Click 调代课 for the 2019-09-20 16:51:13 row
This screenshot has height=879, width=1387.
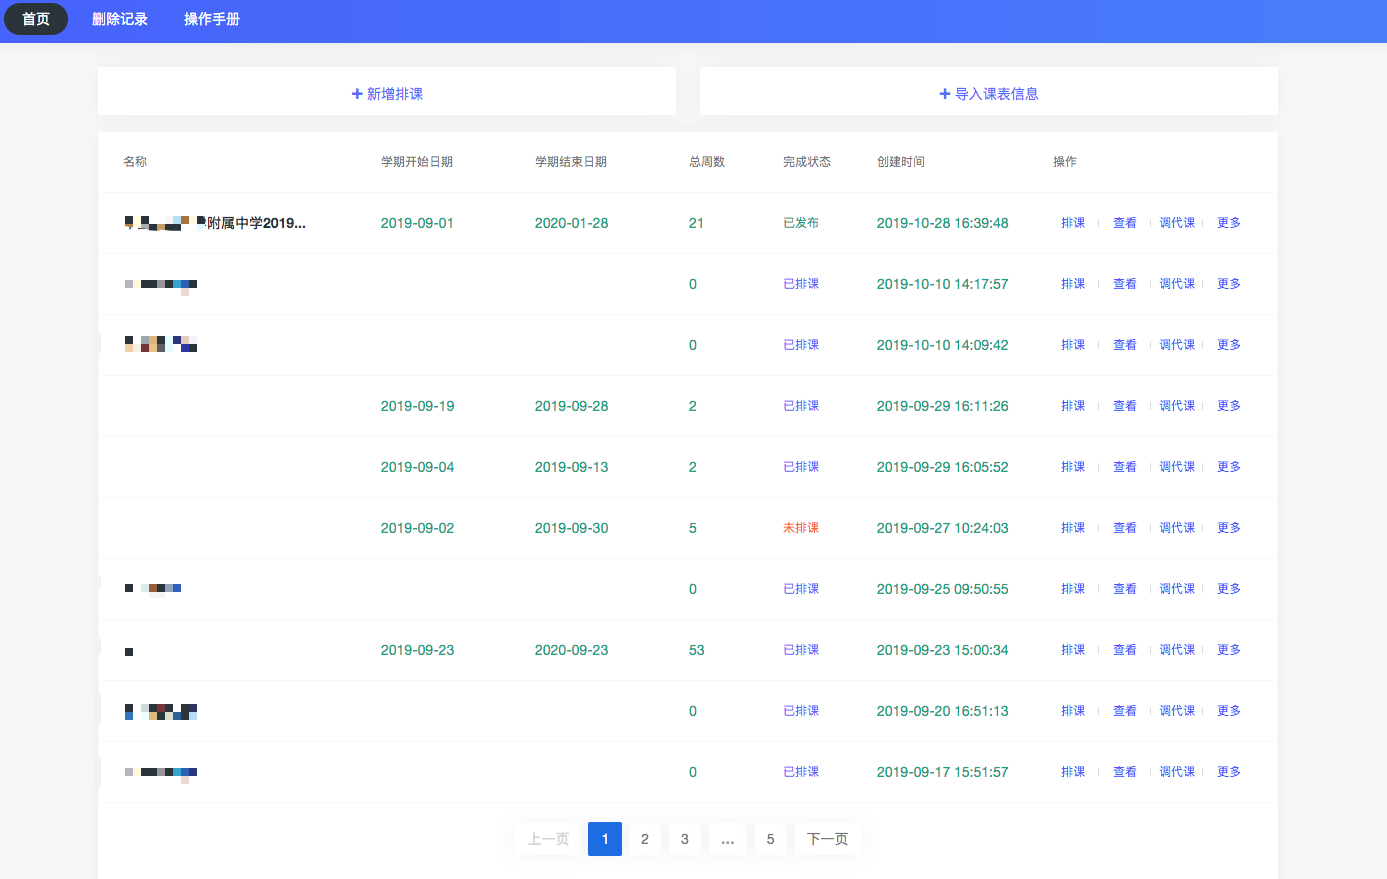[1177, 711]
